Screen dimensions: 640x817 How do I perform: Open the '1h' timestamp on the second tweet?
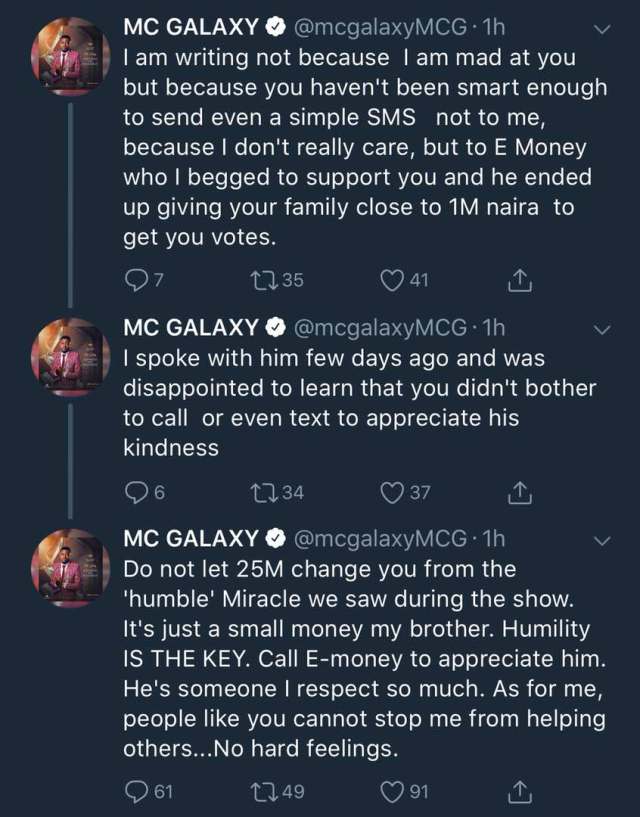click(x=493, y=327)
